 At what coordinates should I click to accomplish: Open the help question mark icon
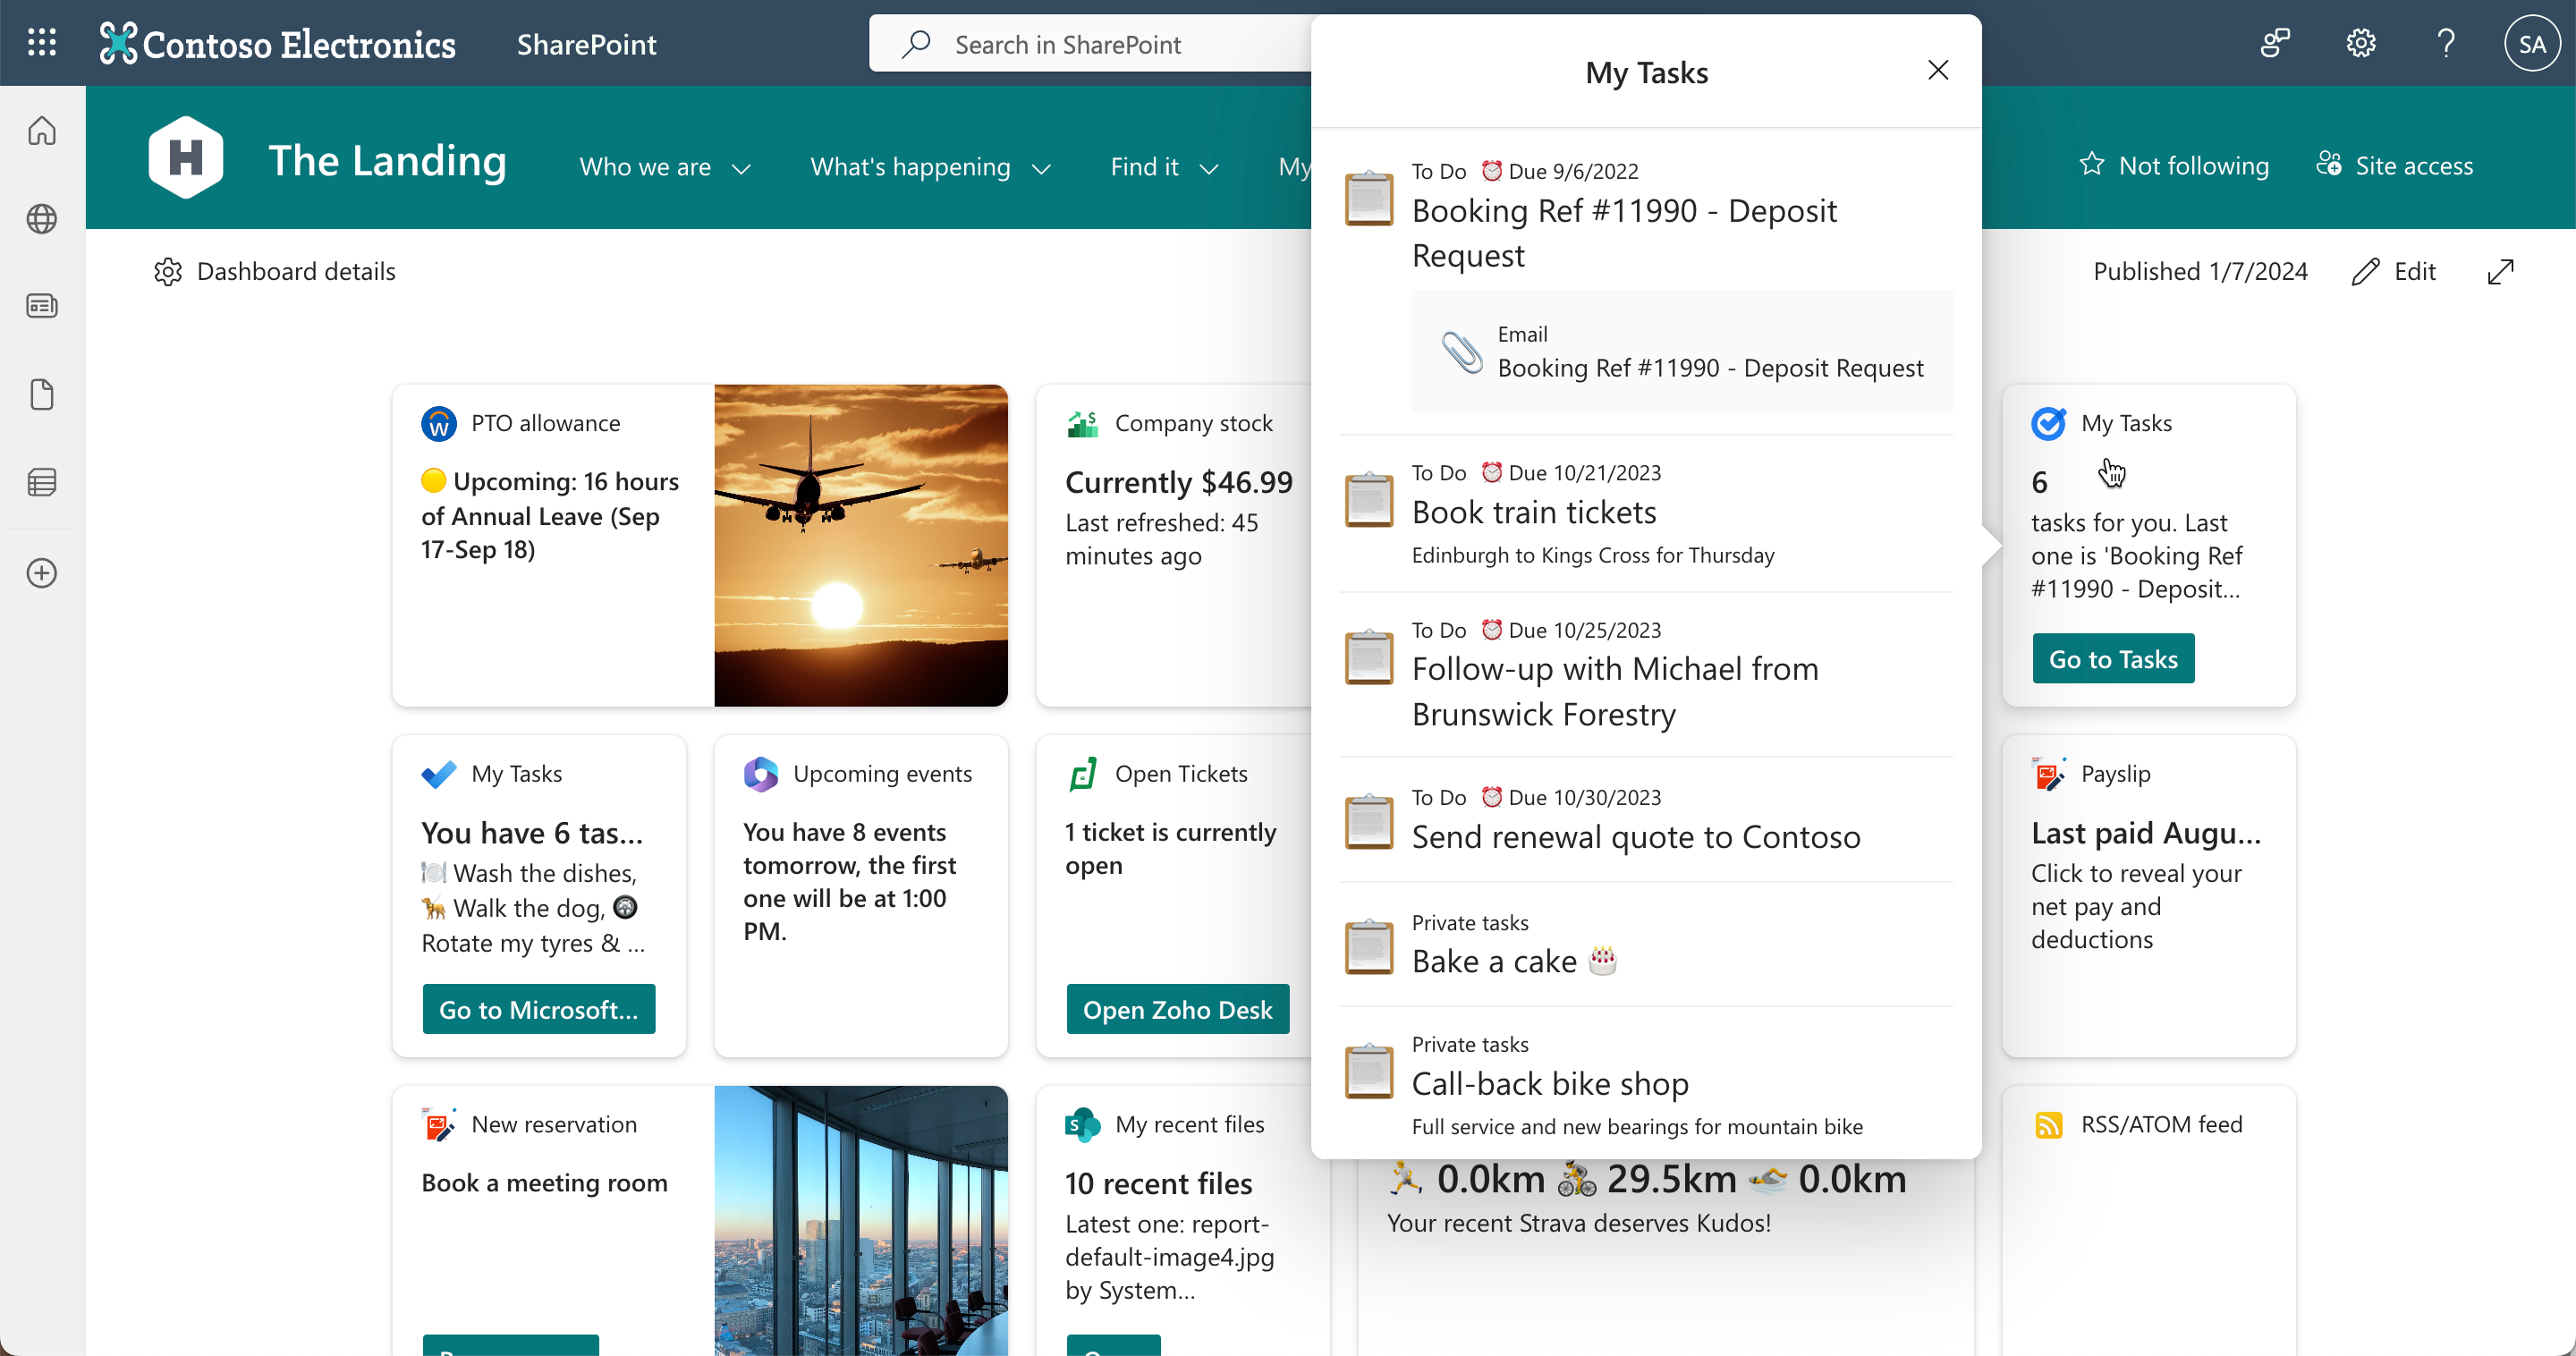(x=2446, y=43)
